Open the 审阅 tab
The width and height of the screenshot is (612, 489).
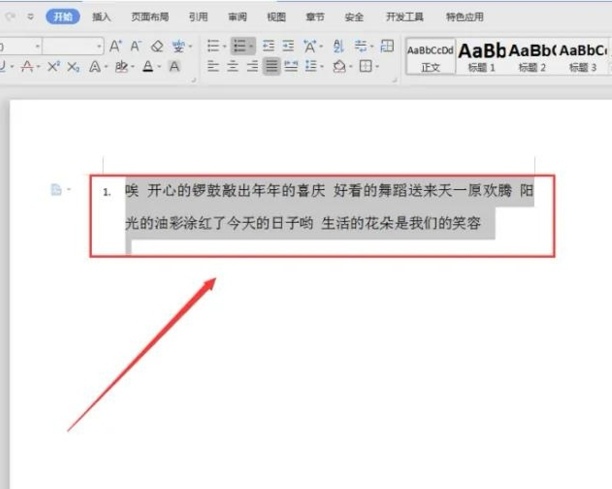[x=237, y=17]
